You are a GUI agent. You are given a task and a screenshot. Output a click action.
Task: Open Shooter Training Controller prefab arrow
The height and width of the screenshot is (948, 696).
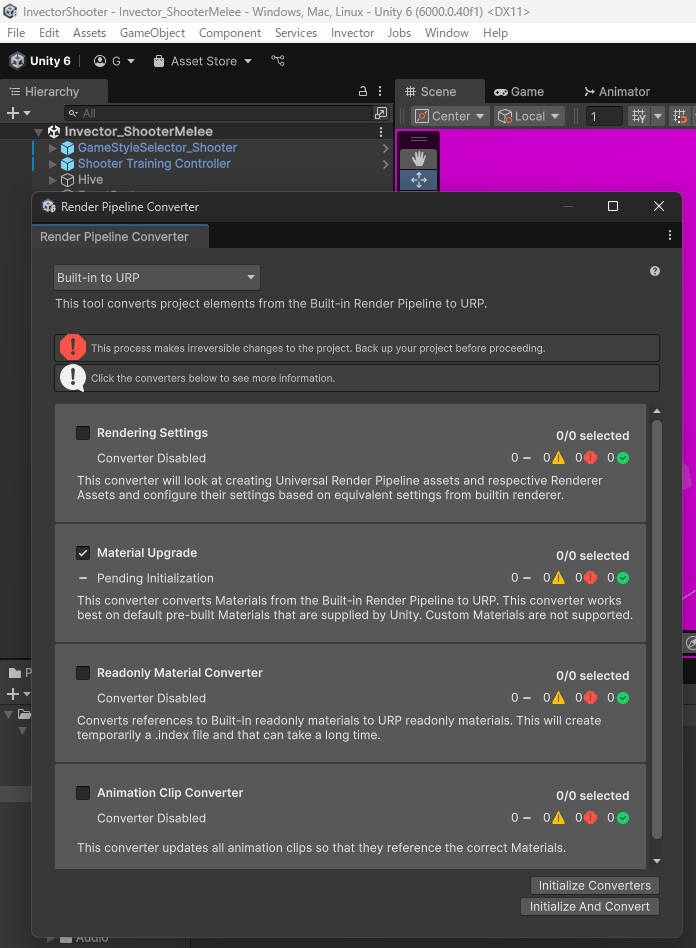coord(385,164)
